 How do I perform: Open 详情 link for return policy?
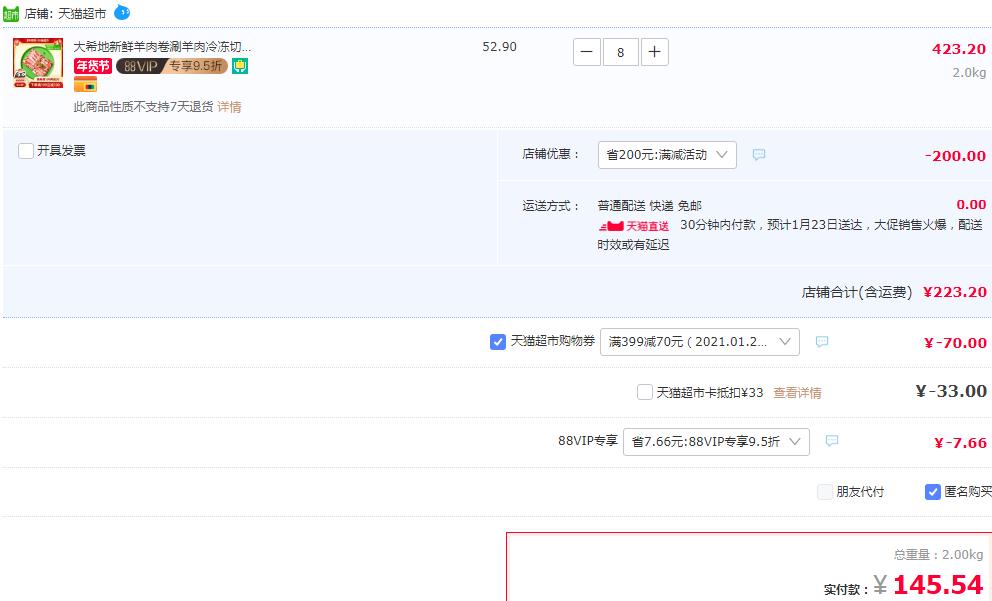pos(229,107)
